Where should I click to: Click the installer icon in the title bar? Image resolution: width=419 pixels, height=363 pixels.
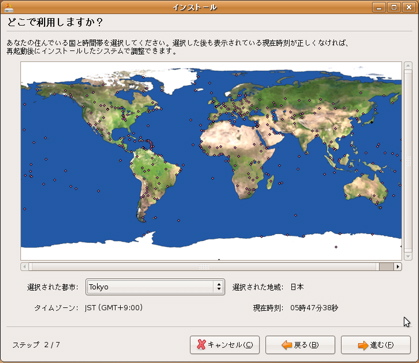[8, 7]
